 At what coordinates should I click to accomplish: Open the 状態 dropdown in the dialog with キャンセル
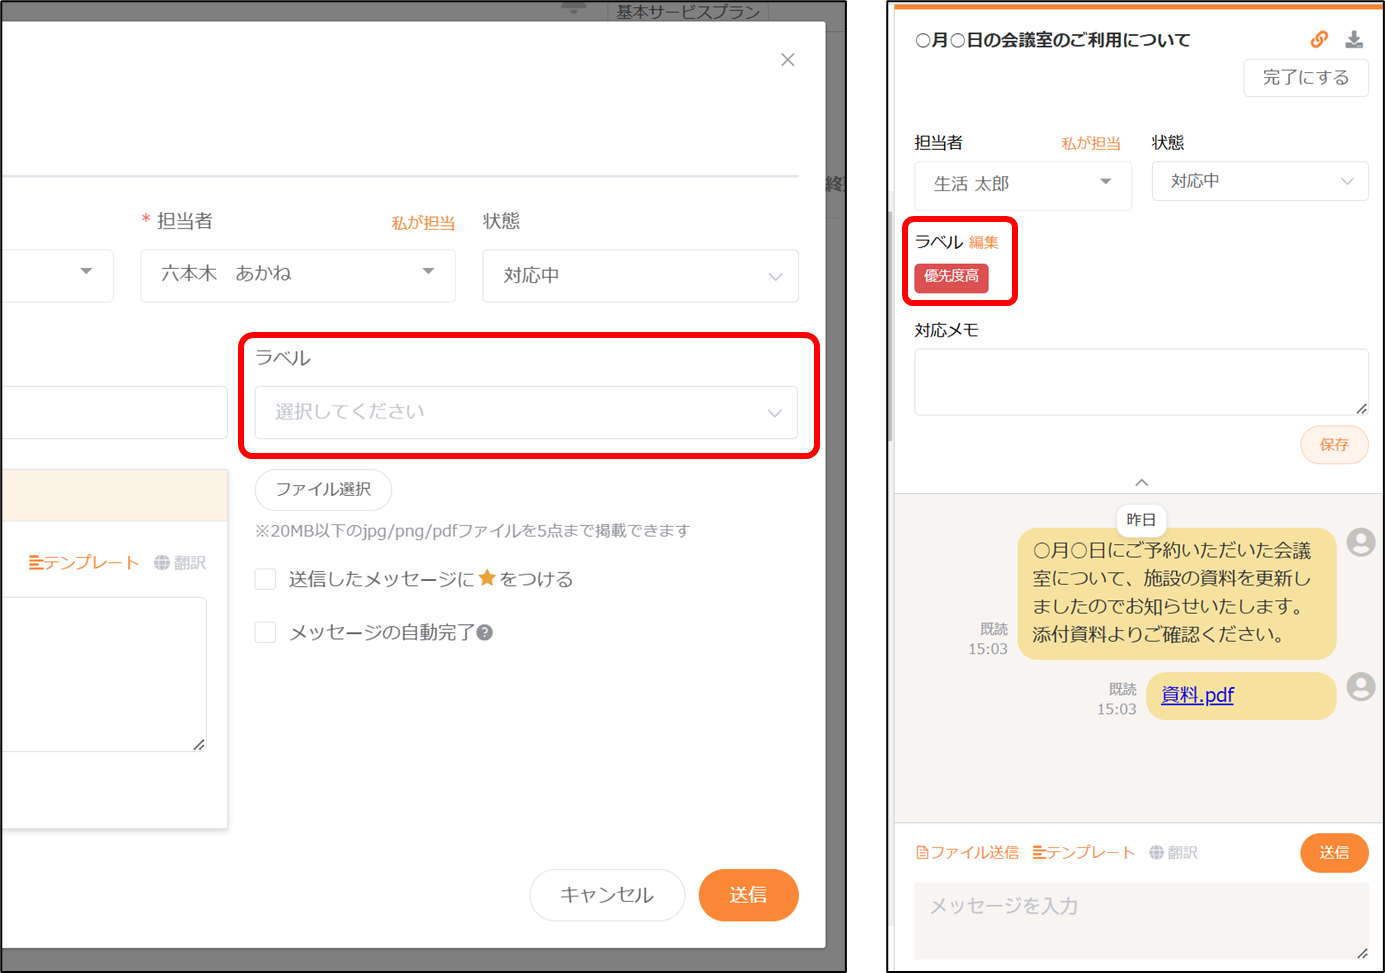point(640,275)
